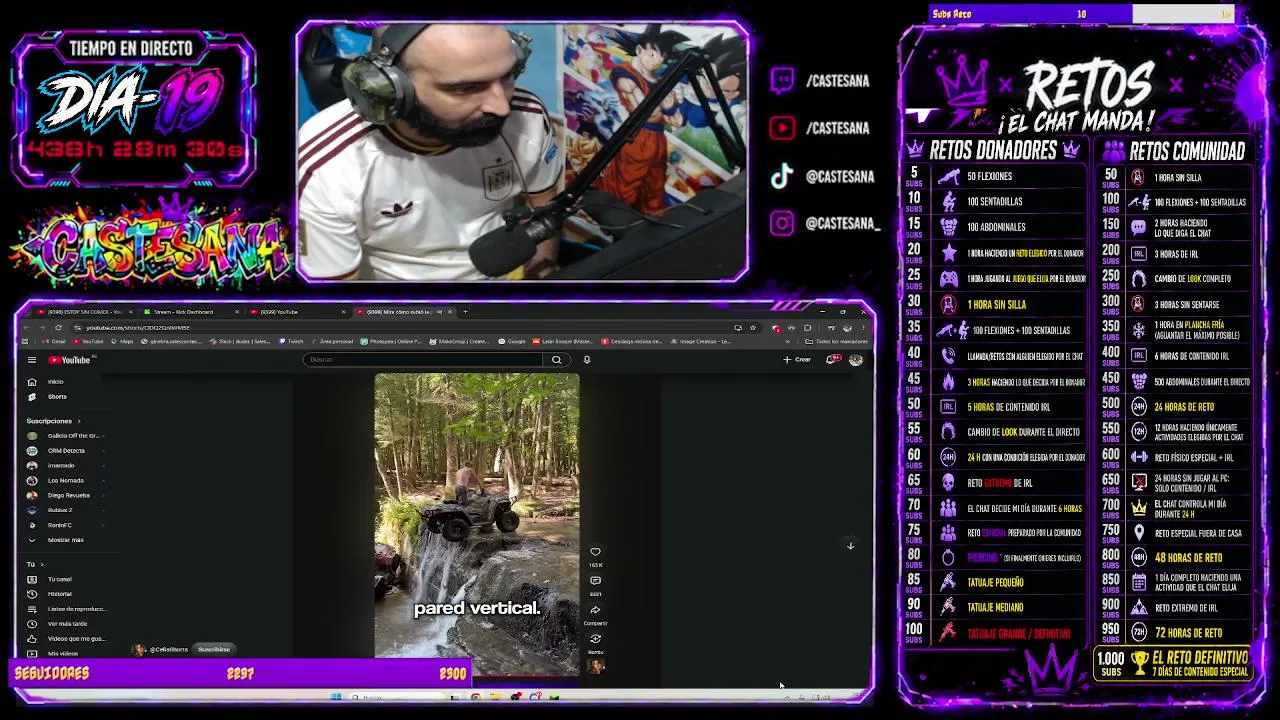The image size is (1280, 720).
Task: Open a new browser tab
Action: [465, 312]
